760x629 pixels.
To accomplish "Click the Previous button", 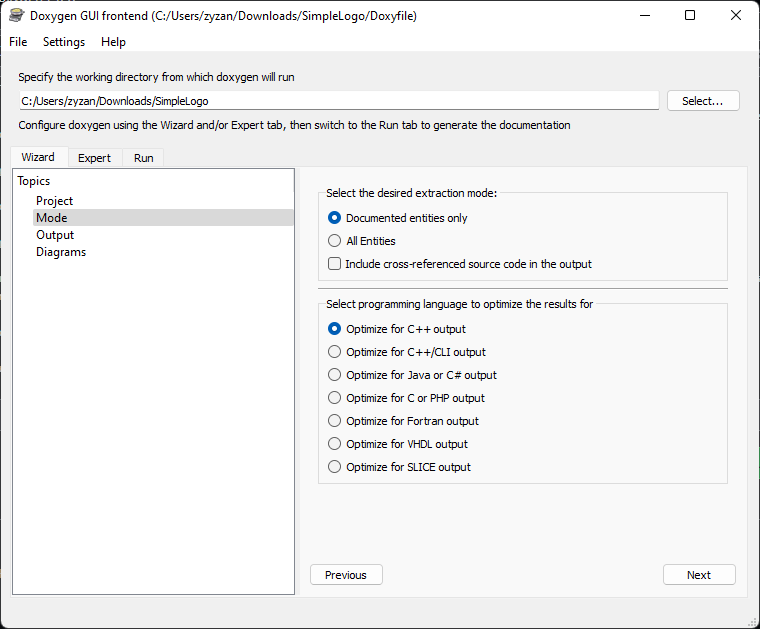I will pos(346,575).
